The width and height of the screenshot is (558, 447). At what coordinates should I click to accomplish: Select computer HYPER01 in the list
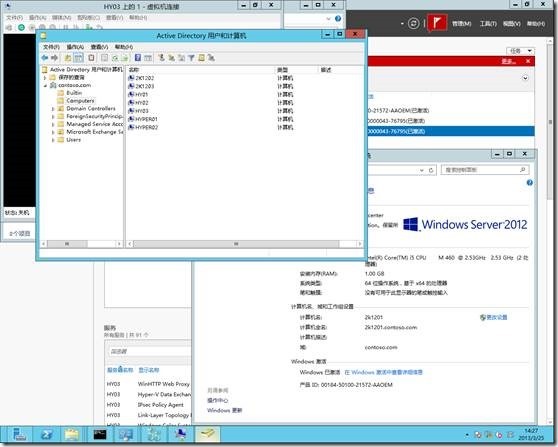(x=143, y=119)
